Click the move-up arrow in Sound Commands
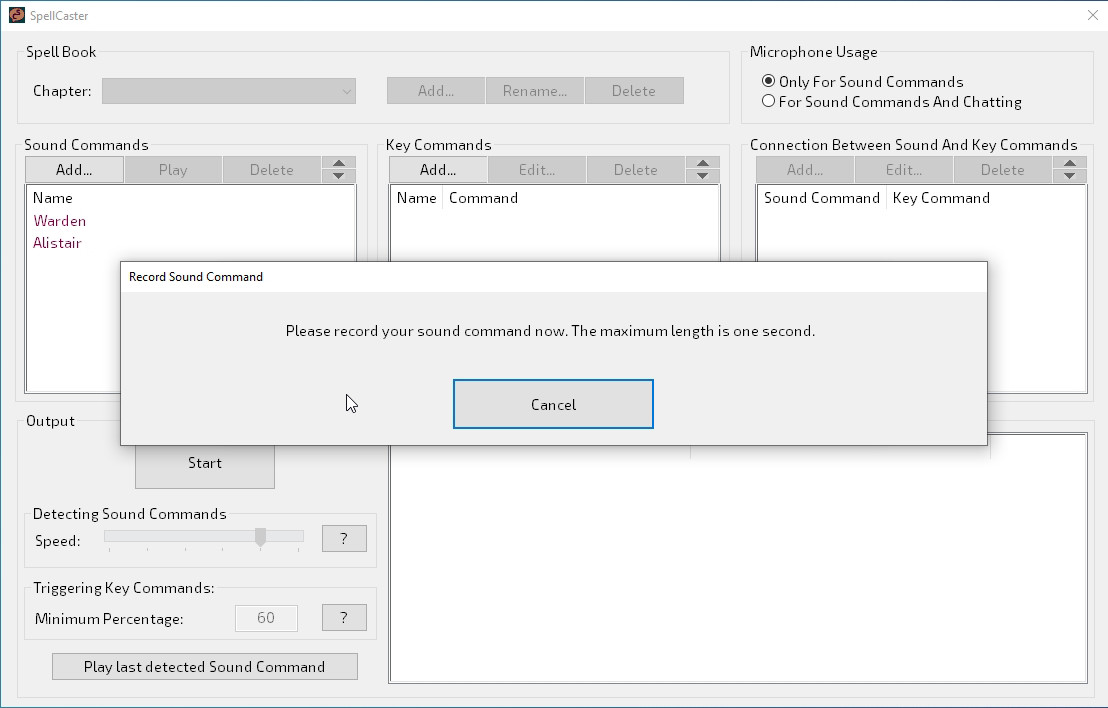This screenshot has width=1108, height=708. coord(339,163)
